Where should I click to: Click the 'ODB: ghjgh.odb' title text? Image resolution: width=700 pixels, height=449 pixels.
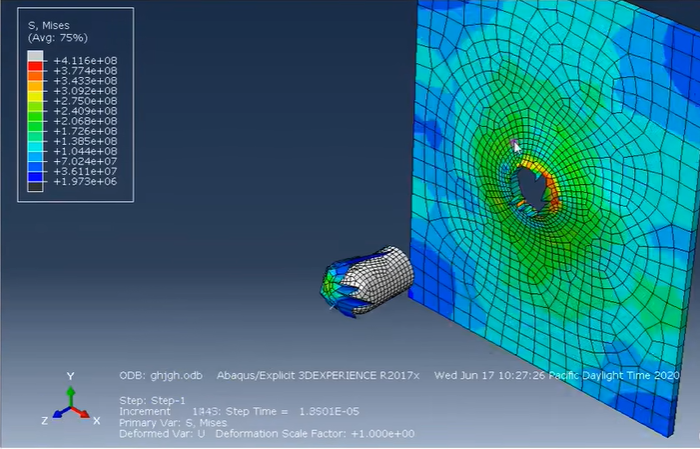pos(161,376)
